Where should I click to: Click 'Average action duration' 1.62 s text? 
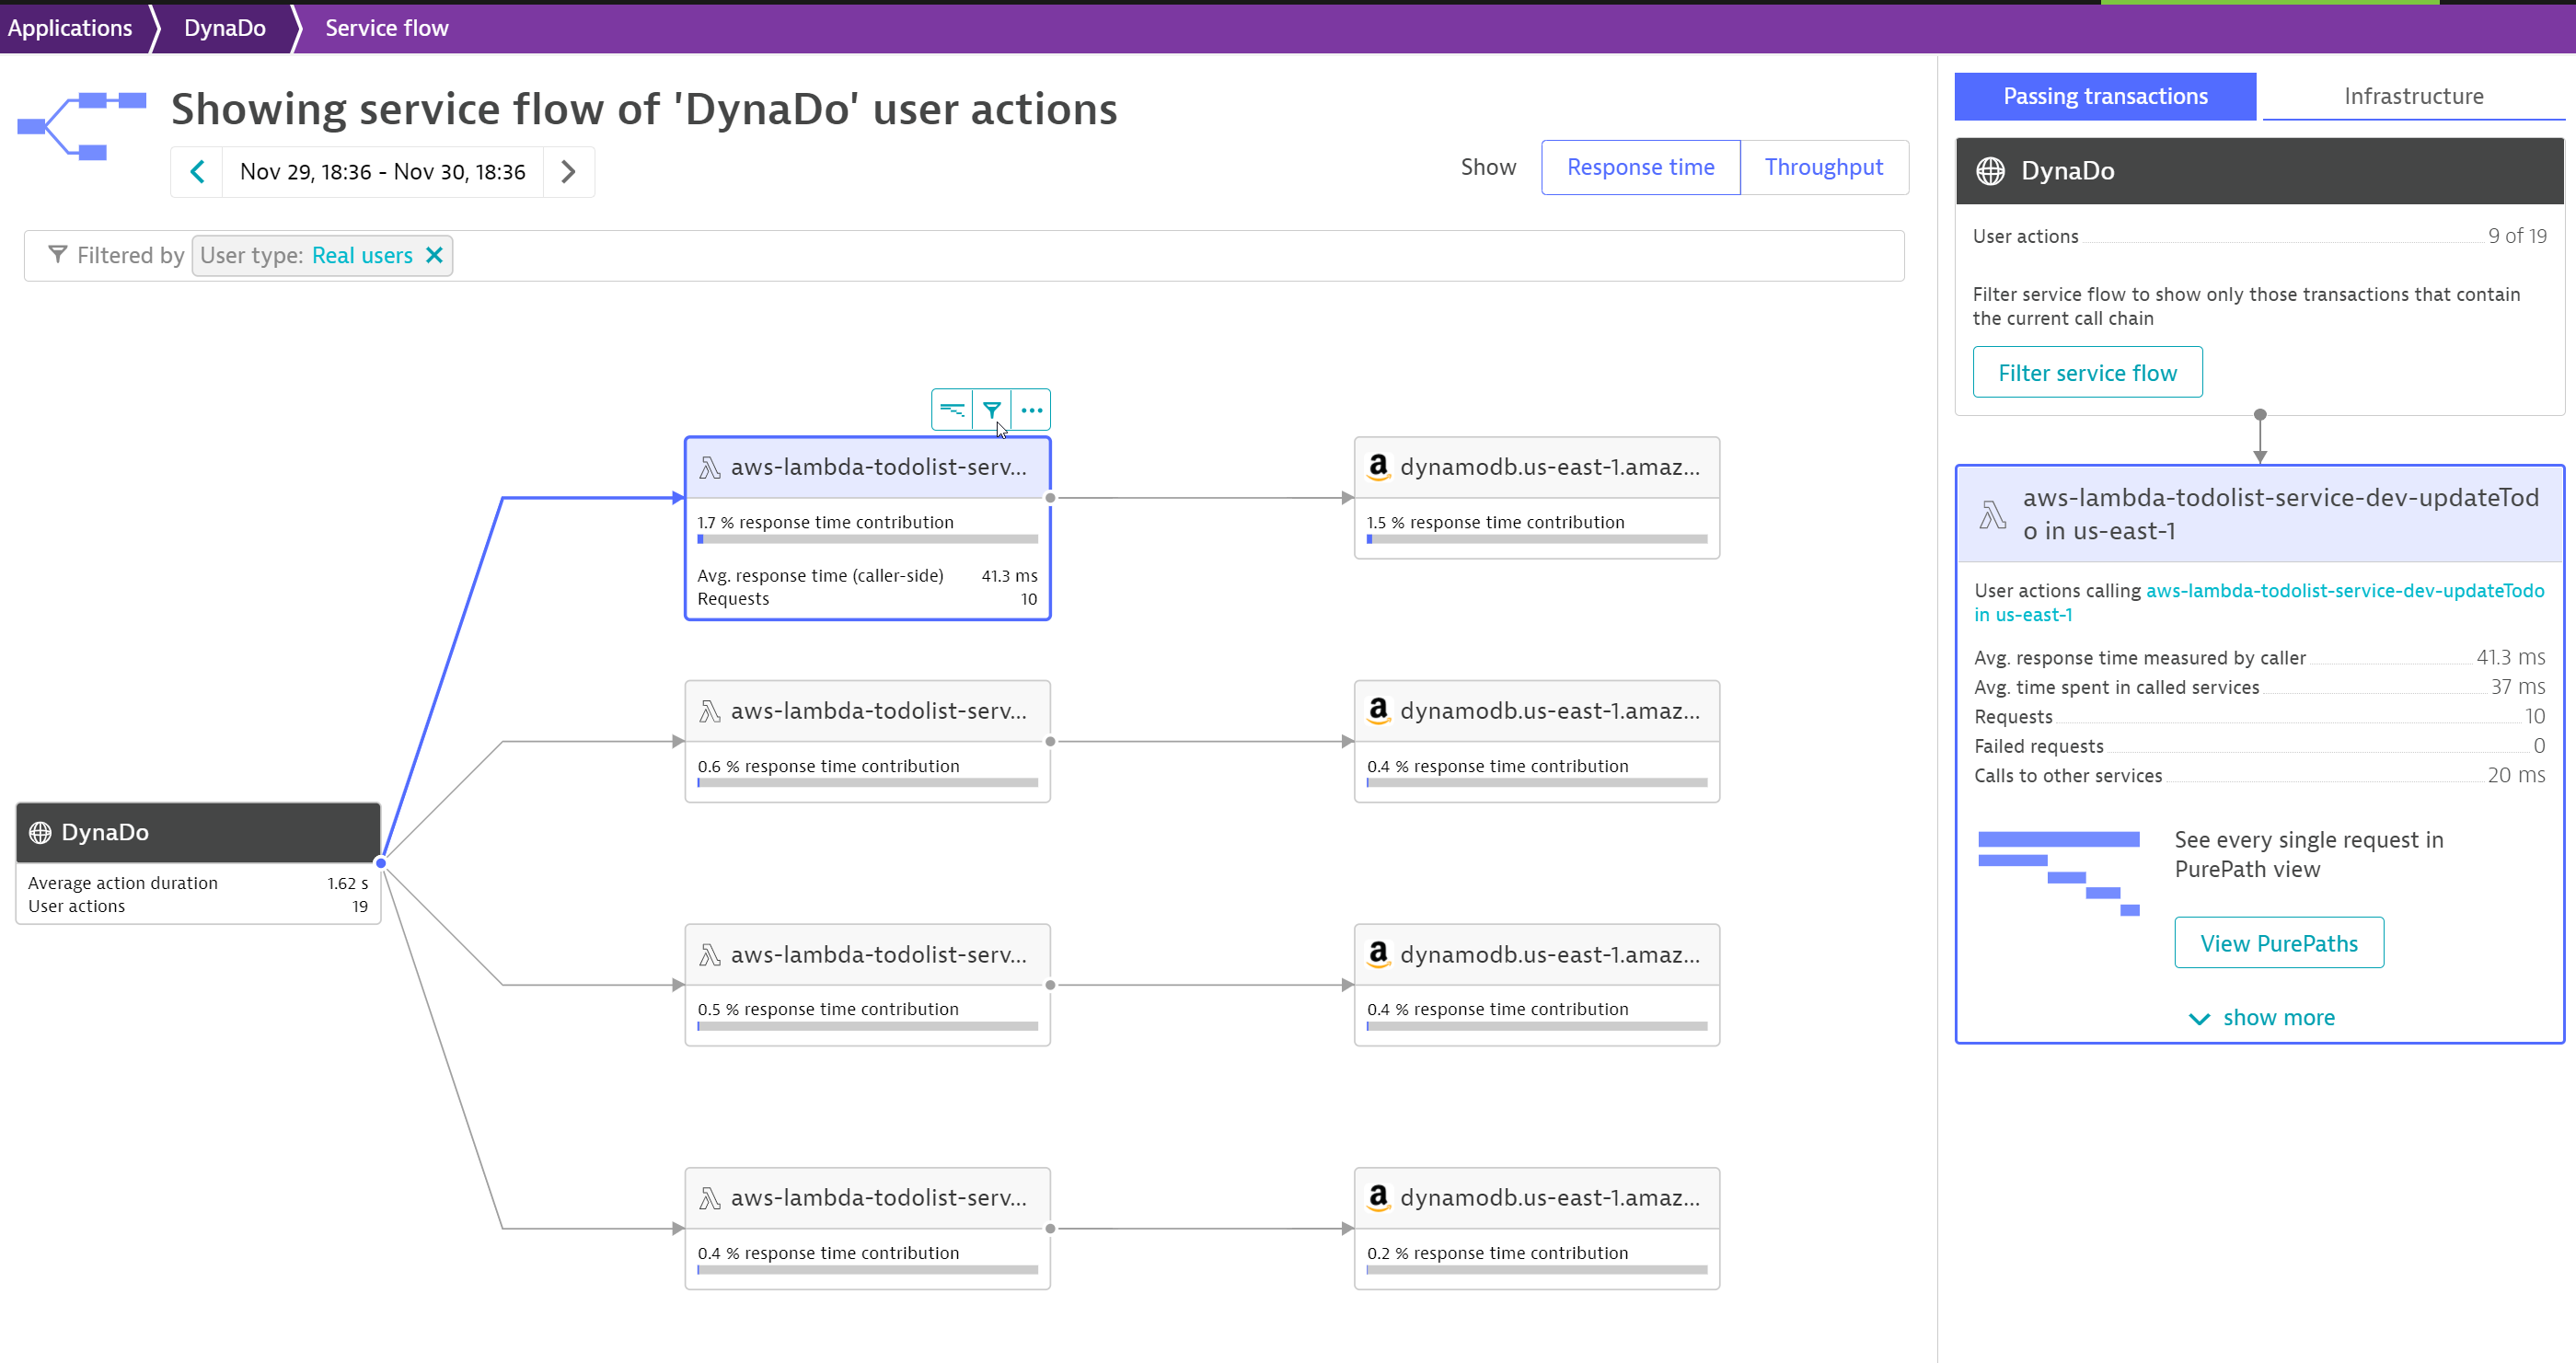click(x=198, y=883)
